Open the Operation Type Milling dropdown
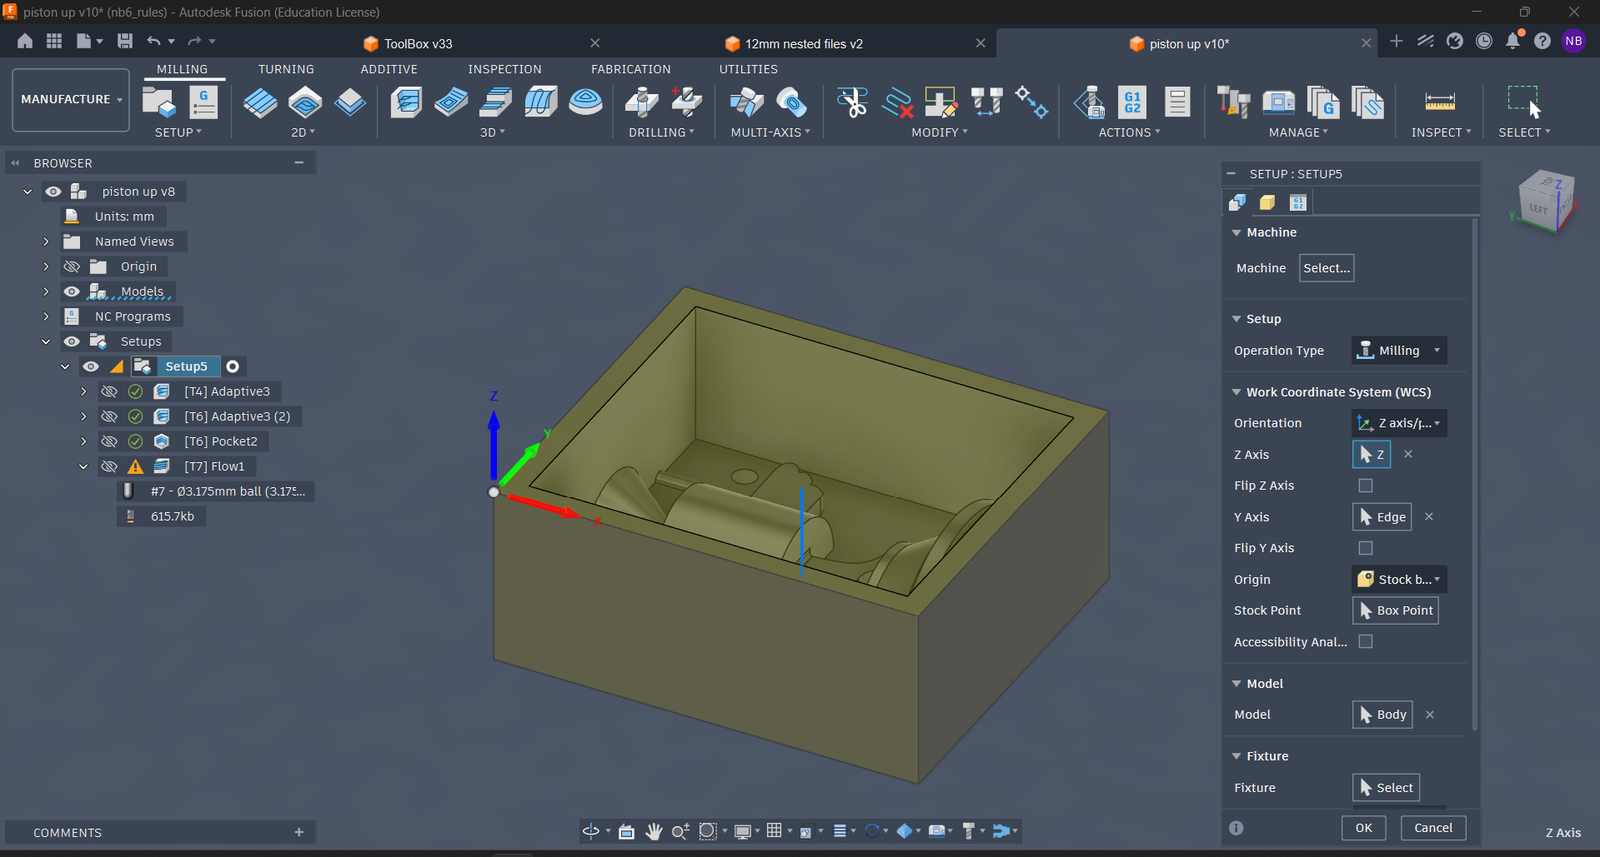Image resolution: width=1600 pixels, height=857 pixels. [x=1398, y=351]
